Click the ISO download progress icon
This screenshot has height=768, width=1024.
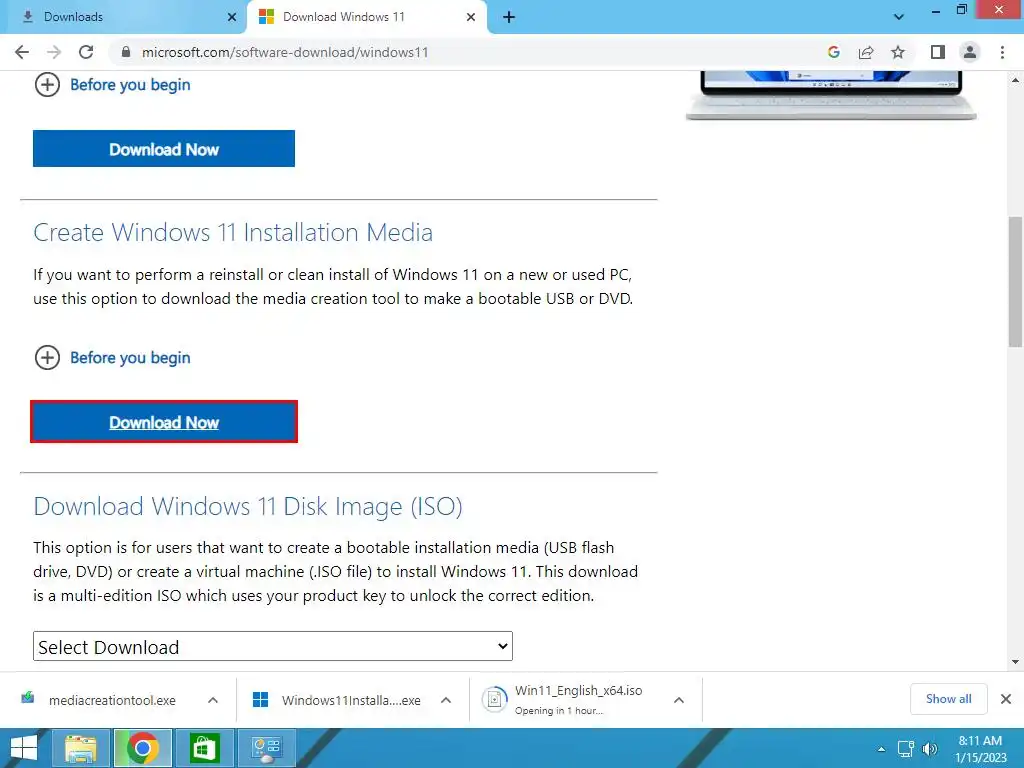click(x=494, y=699)
